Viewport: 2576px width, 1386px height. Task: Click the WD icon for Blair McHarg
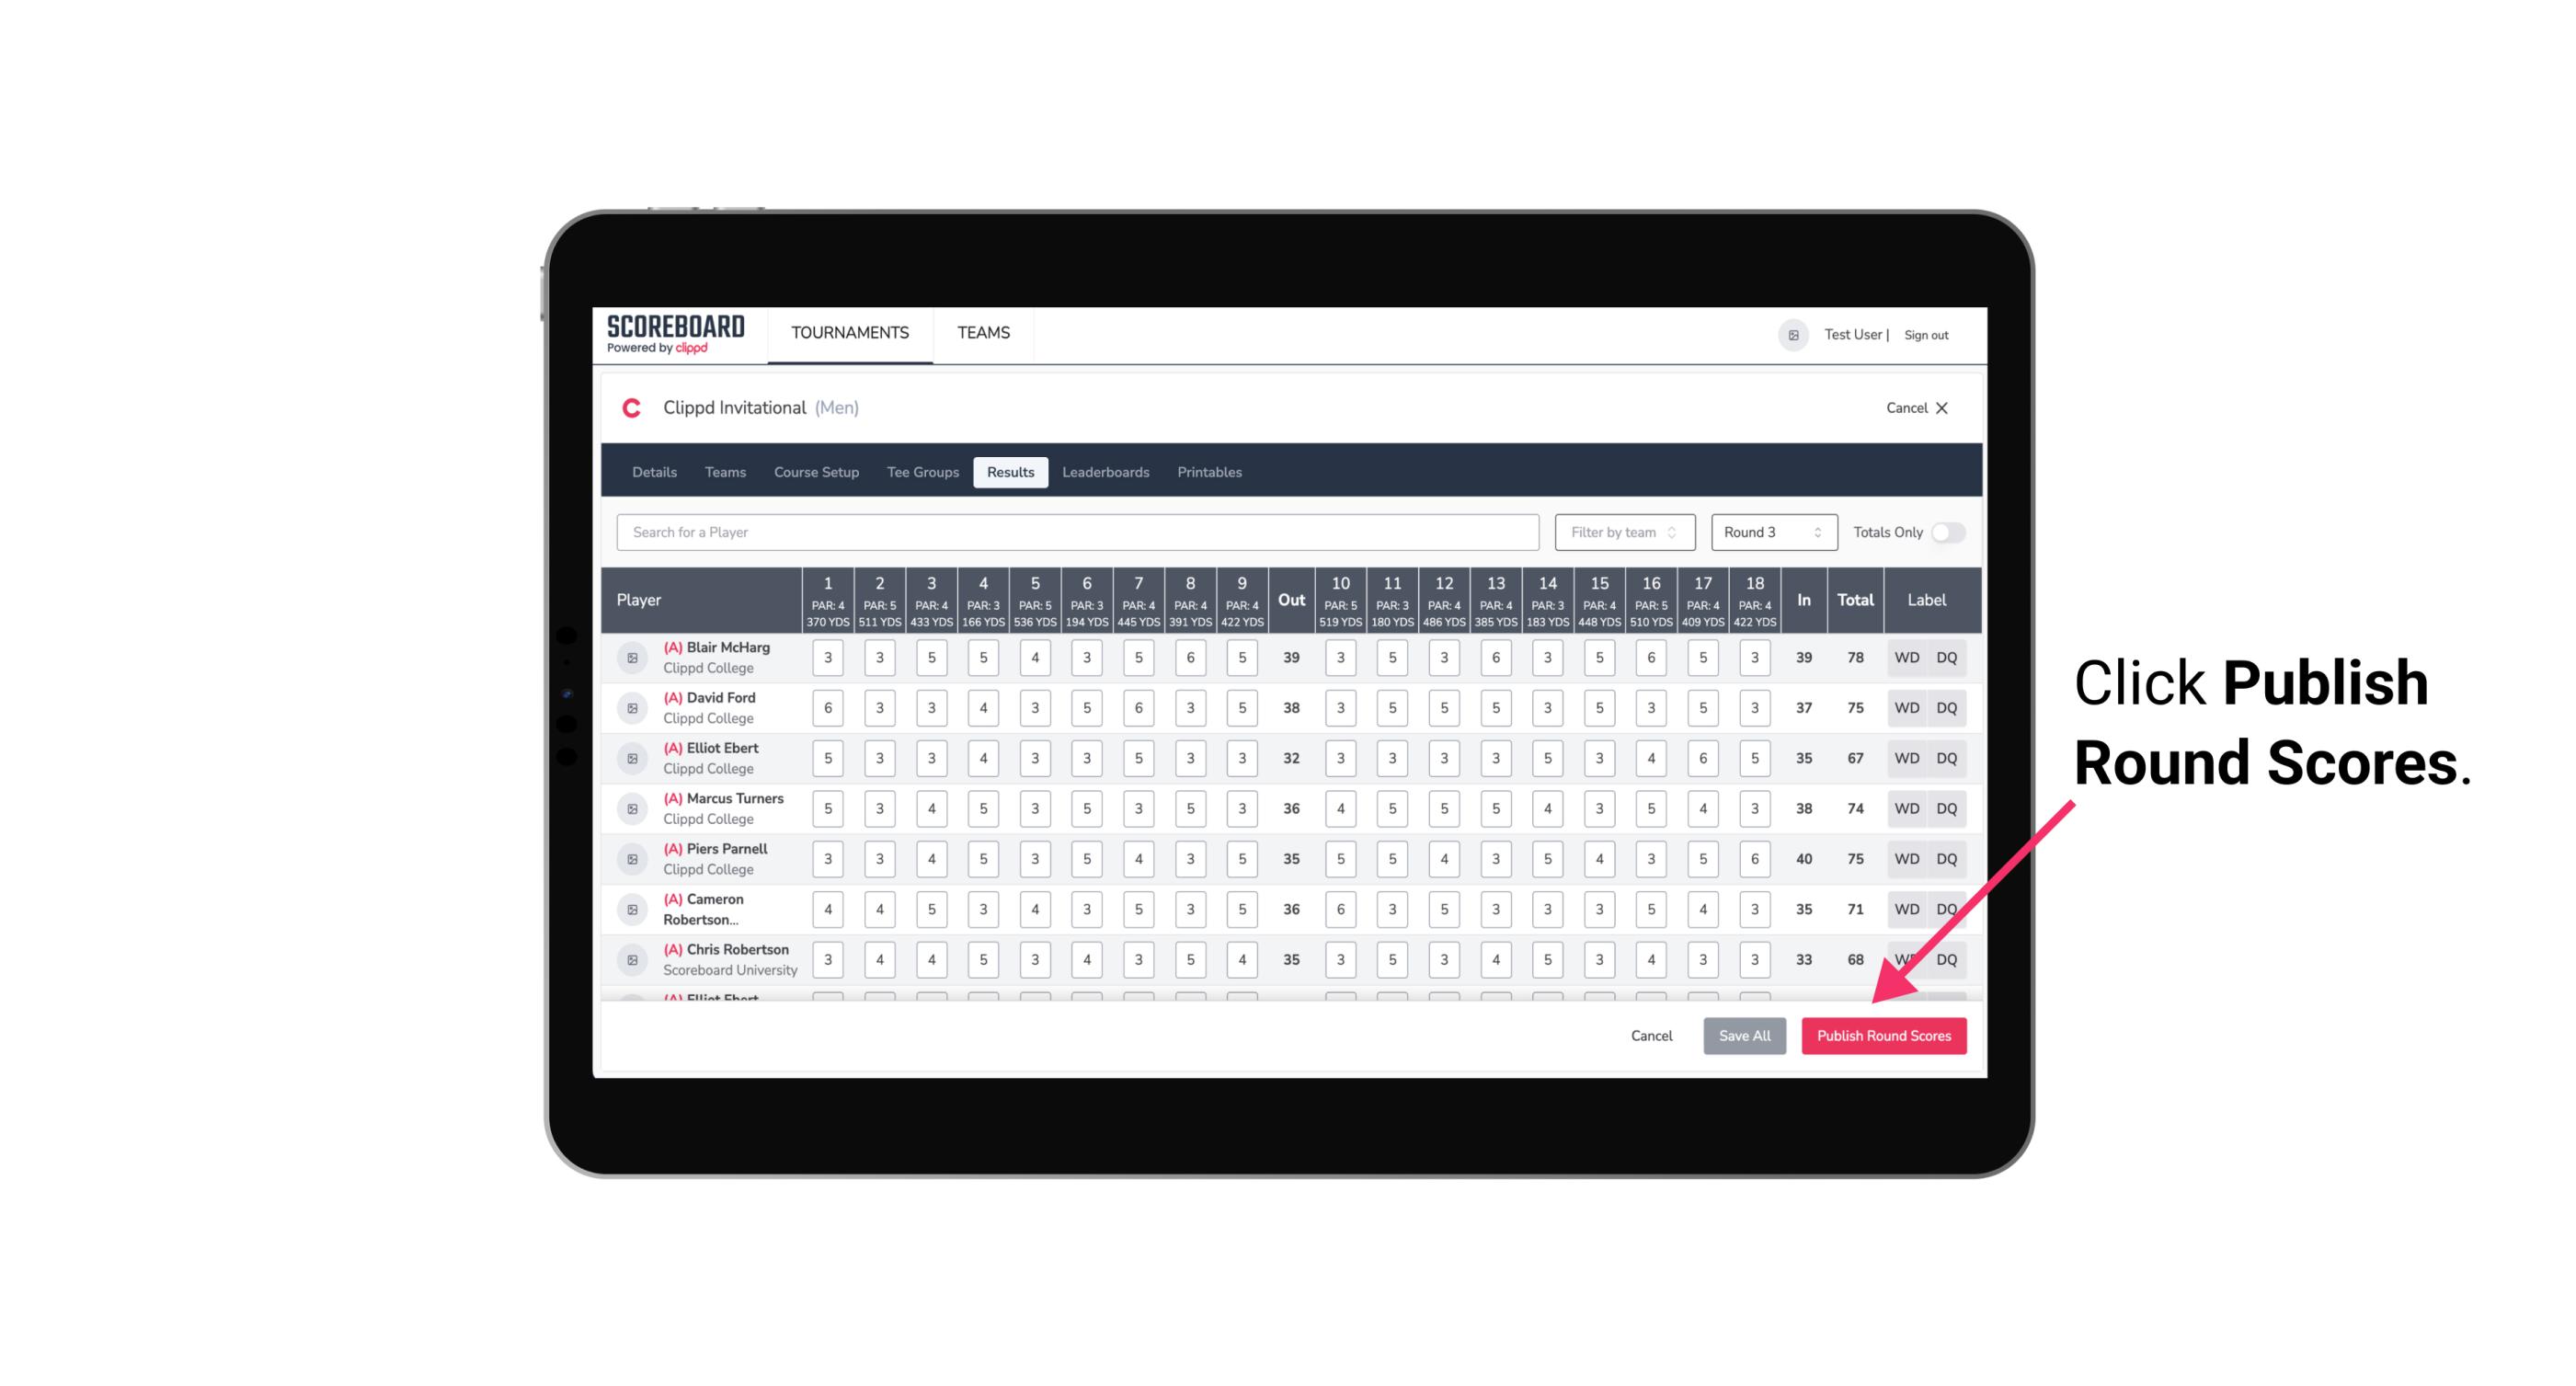[x=1906, y=658]
